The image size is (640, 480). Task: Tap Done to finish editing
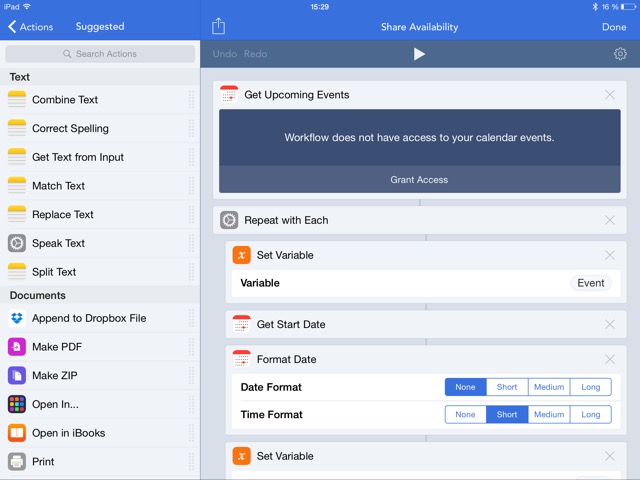coord(613,27)
